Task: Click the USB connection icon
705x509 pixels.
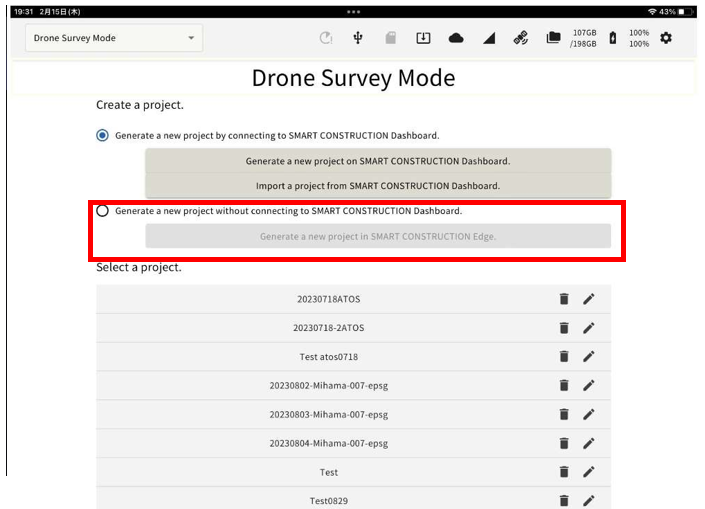Action: coord(358,38)
